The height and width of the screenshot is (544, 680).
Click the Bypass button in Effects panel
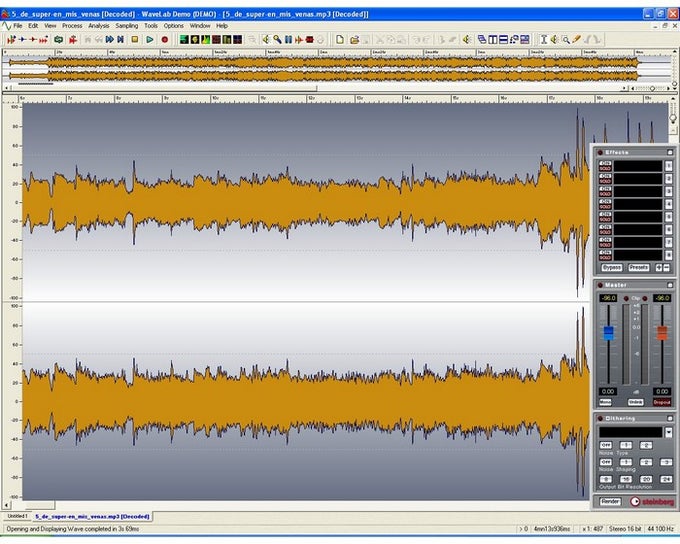[x=612, y=267]
